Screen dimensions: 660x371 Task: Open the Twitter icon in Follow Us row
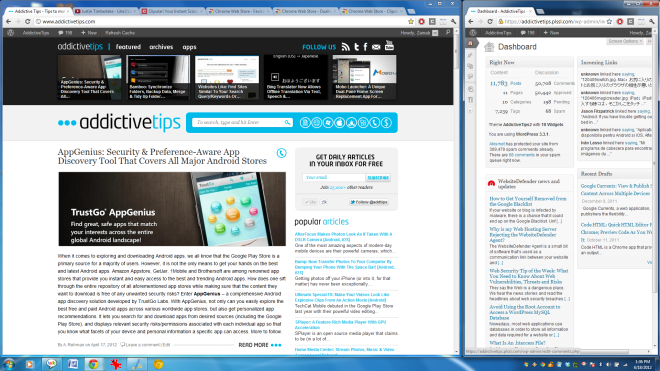(357, 47)
